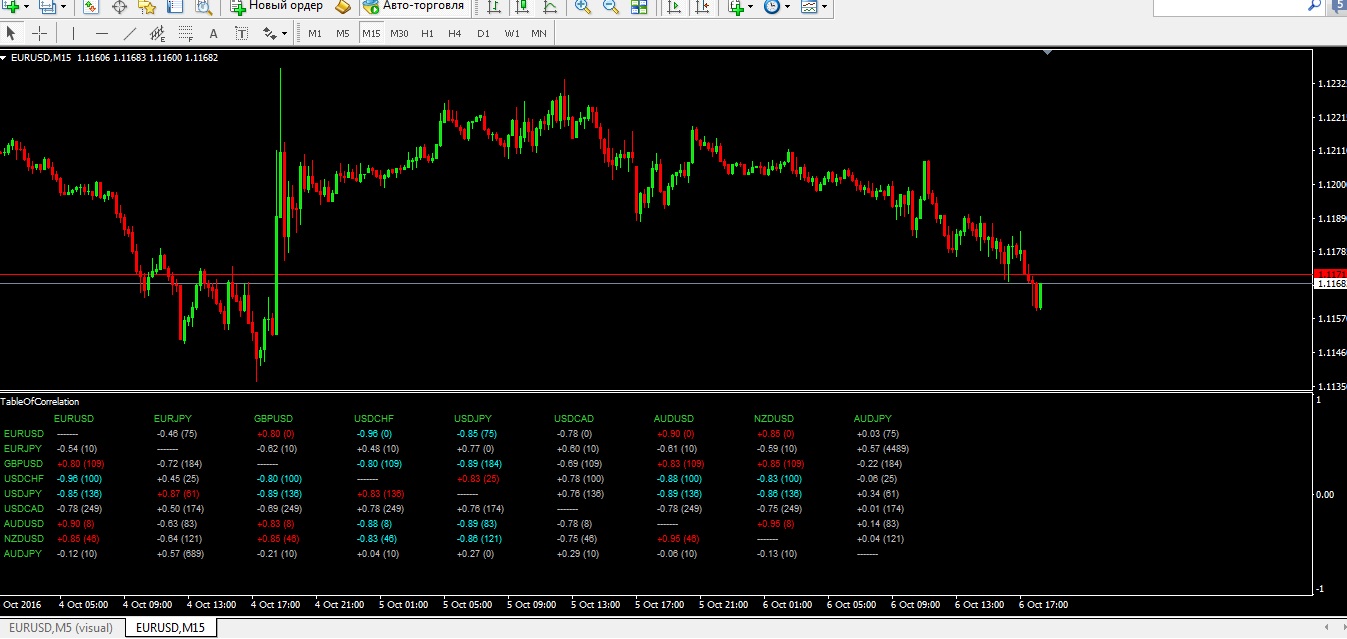
Task: Switch timeframe to H4
Action: coord(455,33)
